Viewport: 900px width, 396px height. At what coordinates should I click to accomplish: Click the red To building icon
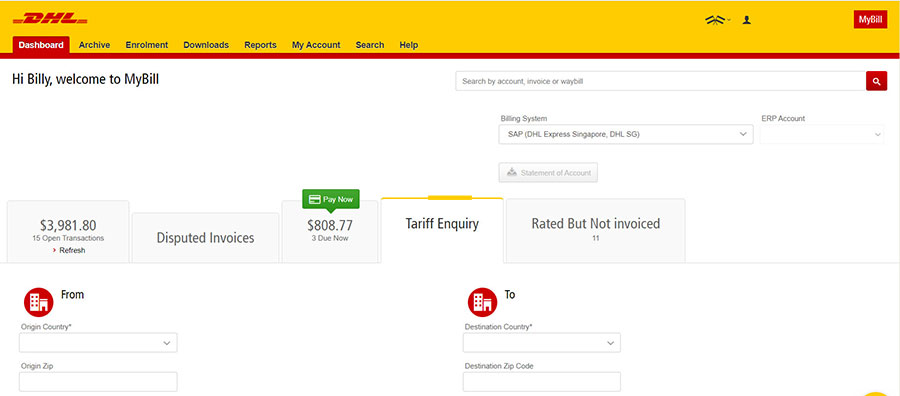point(482,302)
